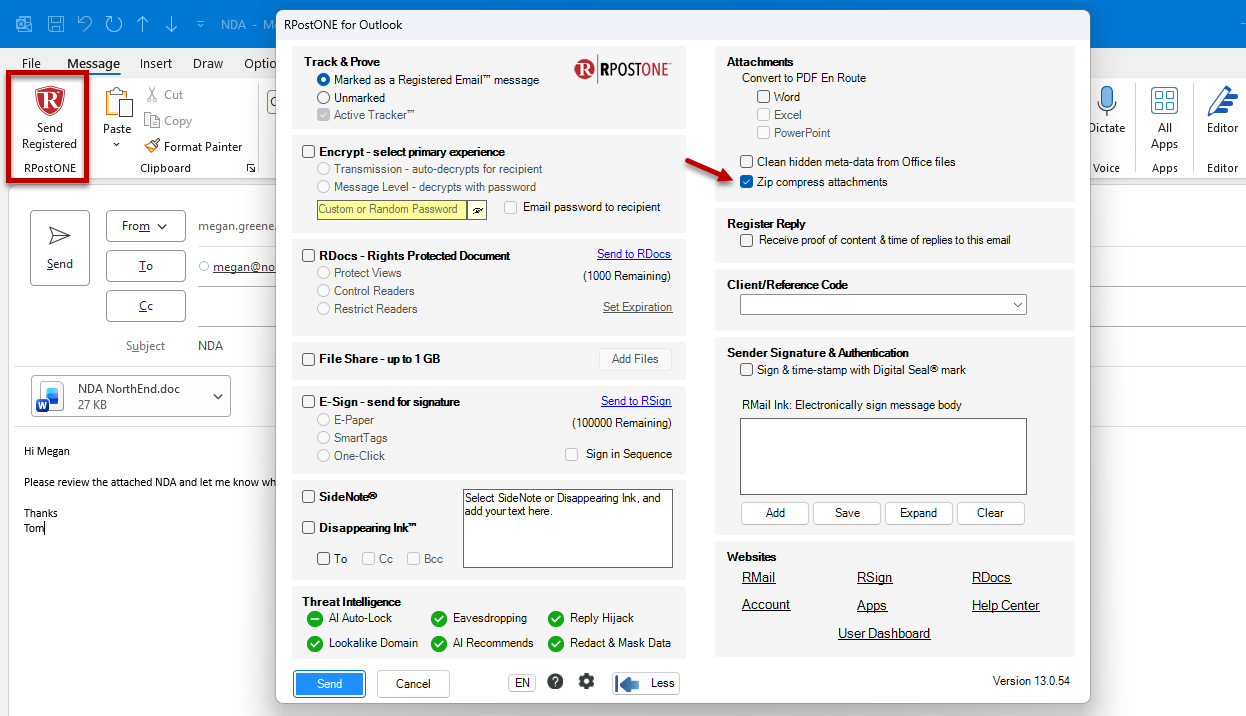Click the Custom or Random Password field
The image size is (1246, 716).
tap(392, 209)
